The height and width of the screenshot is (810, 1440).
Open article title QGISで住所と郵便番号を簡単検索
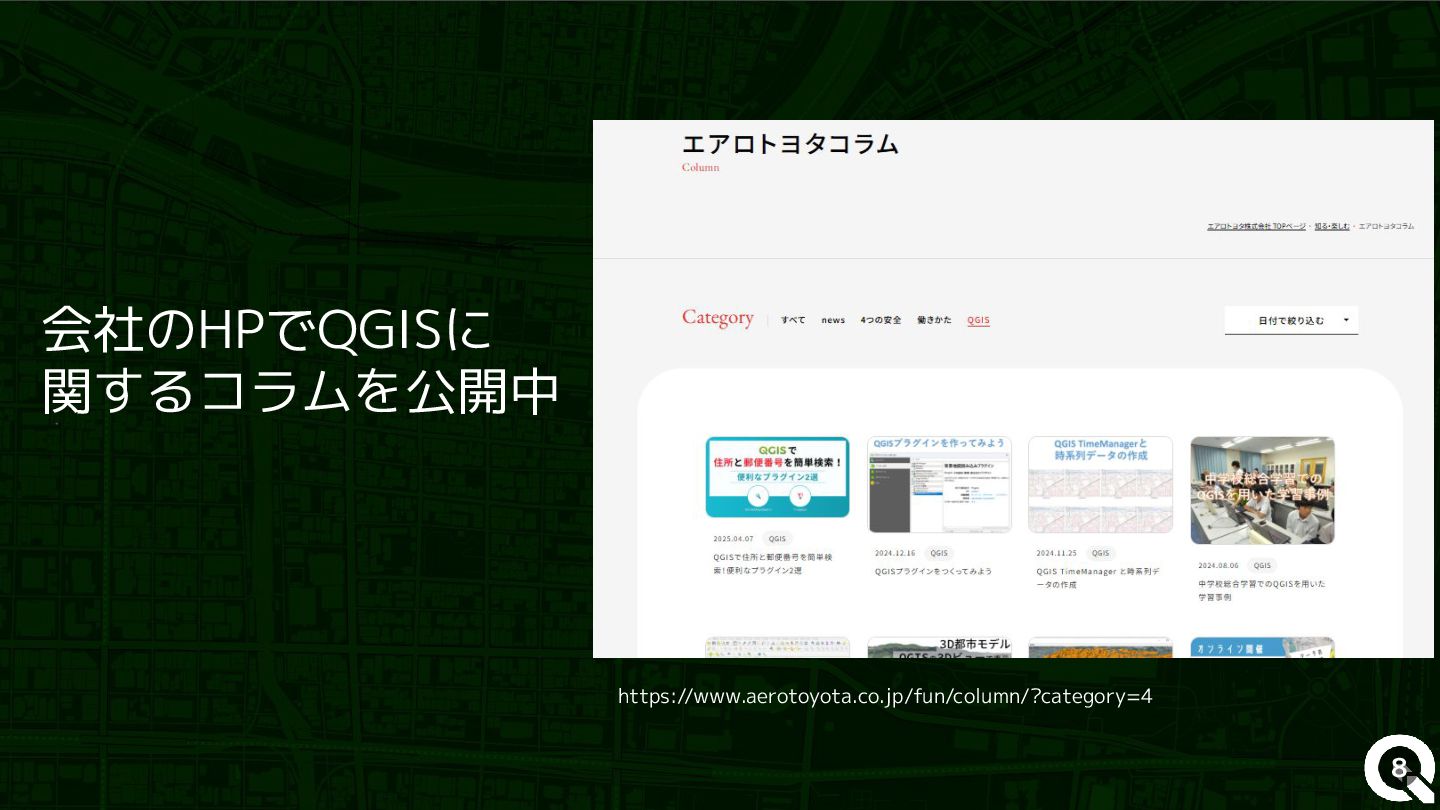[x=773, y=563]
